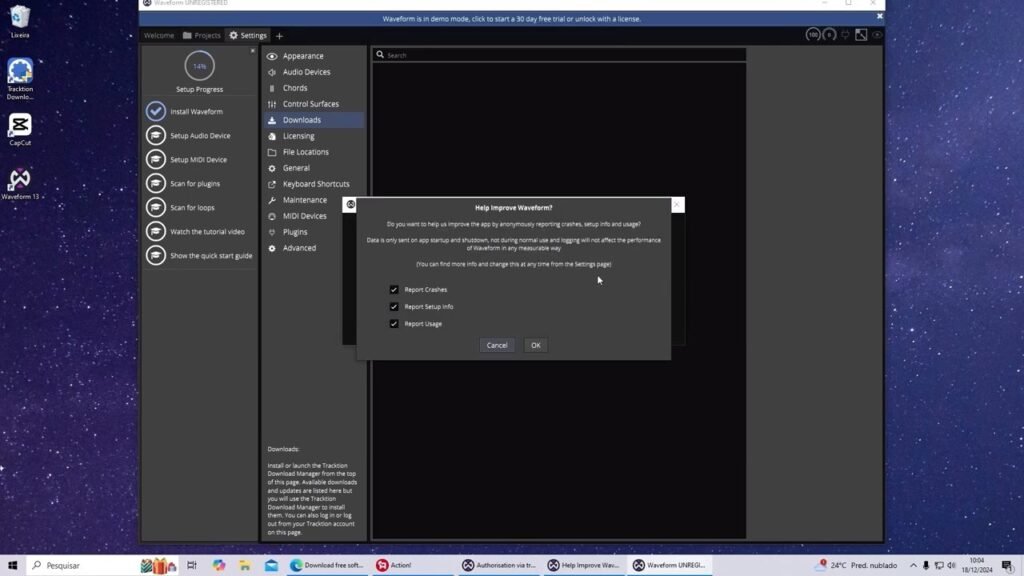Cancel the Help Improve Waveform dialog
This screenshot has height=576, width=1024.
[497, 345]
